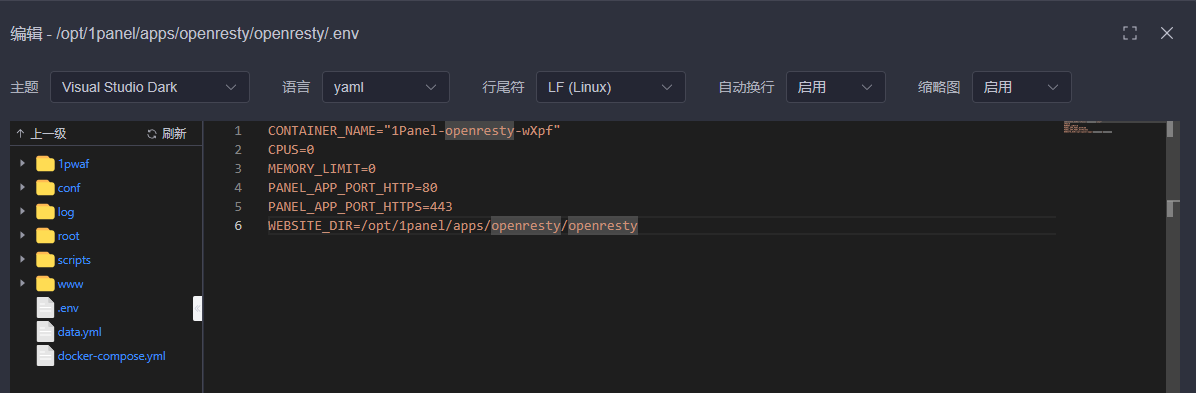Expand the www folder arrow
The width and height of the screenshot is (1196, 393).
click(x=22, y=284)
